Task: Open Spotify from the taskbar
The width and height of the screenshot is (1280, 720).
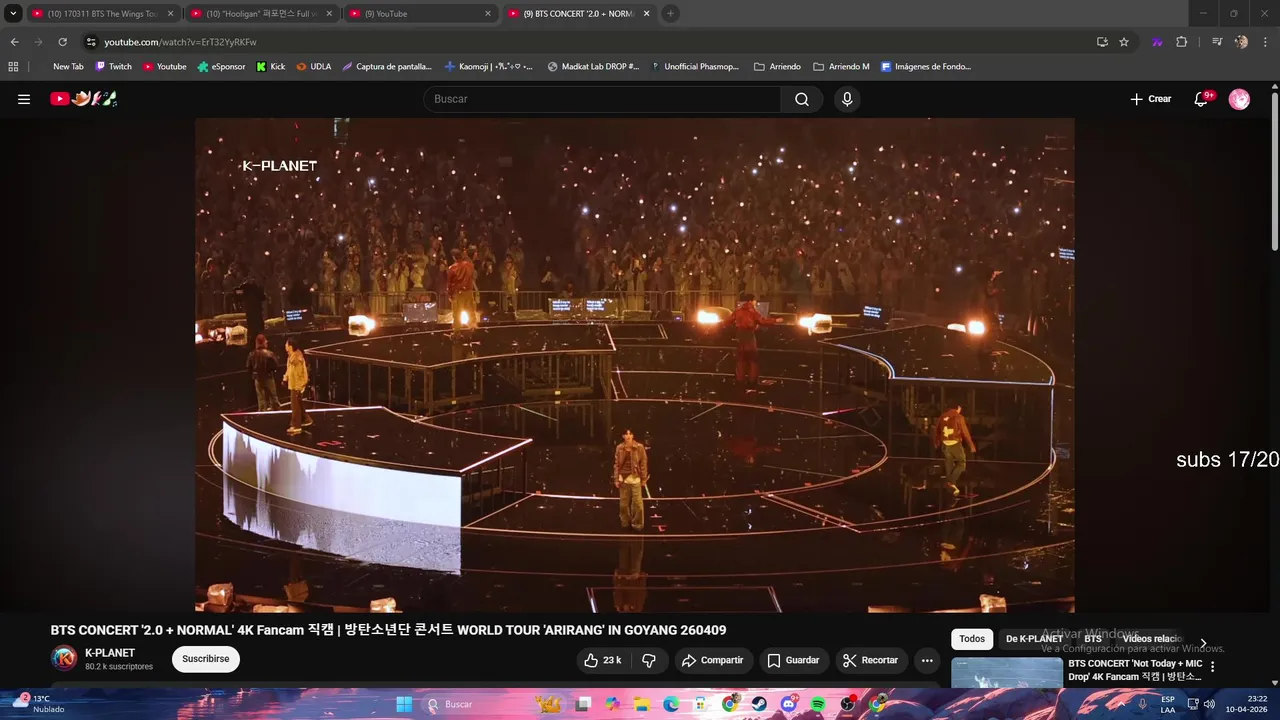Action: pos(818,704)
